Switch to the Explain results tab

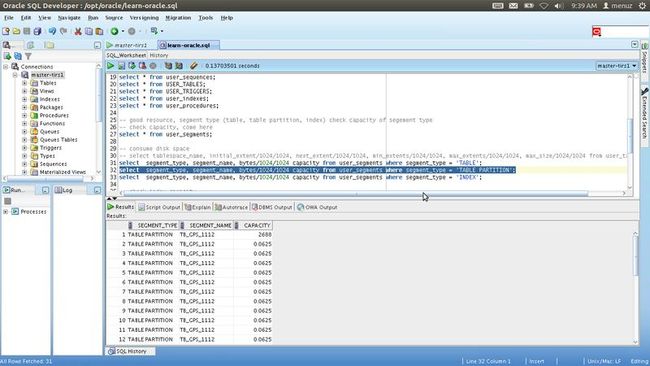click(x=197, y=207)
